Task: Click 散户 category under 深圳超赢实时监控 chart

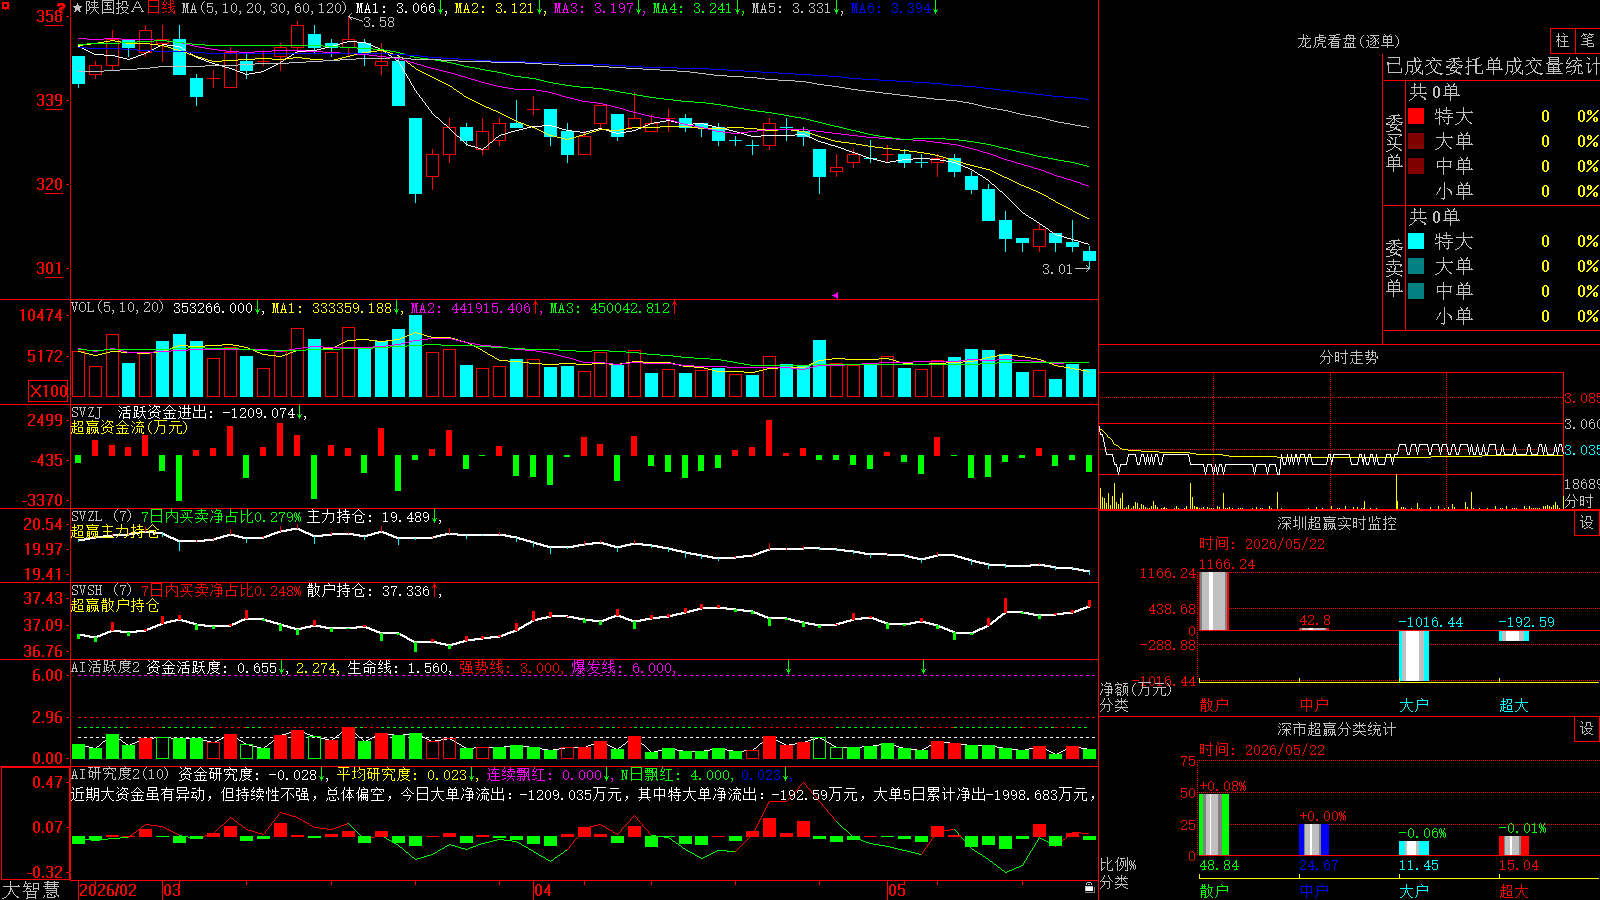Action: point(1214,705)
